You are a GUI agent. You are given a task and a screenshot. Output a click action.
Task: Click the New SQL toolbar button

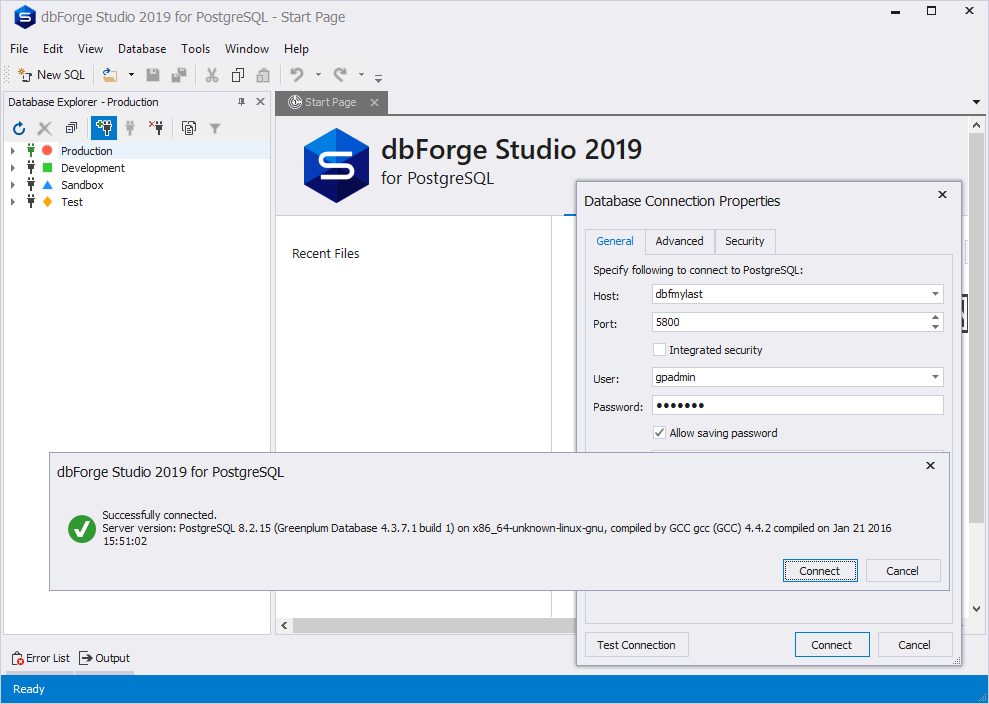pos(51,75)
